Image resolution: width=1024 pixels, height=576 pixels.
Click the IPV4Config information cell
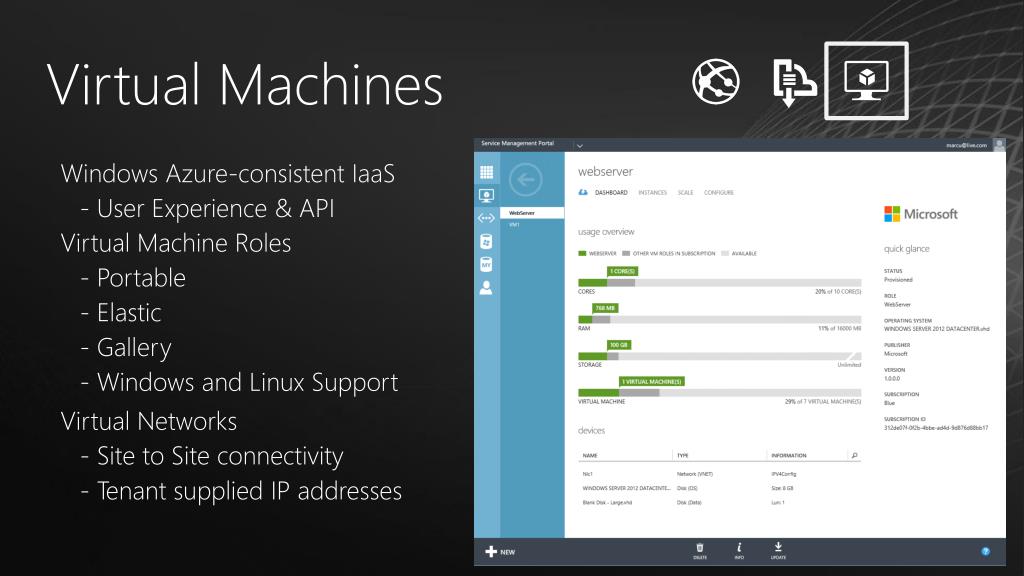point(784,474)
